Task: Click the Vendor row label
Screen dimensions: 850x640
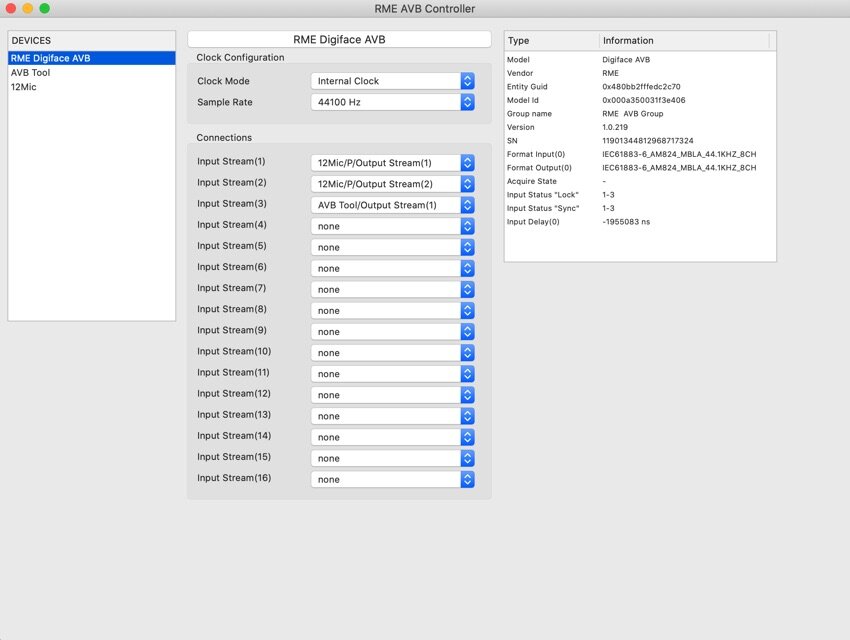Action: point(520,73)
